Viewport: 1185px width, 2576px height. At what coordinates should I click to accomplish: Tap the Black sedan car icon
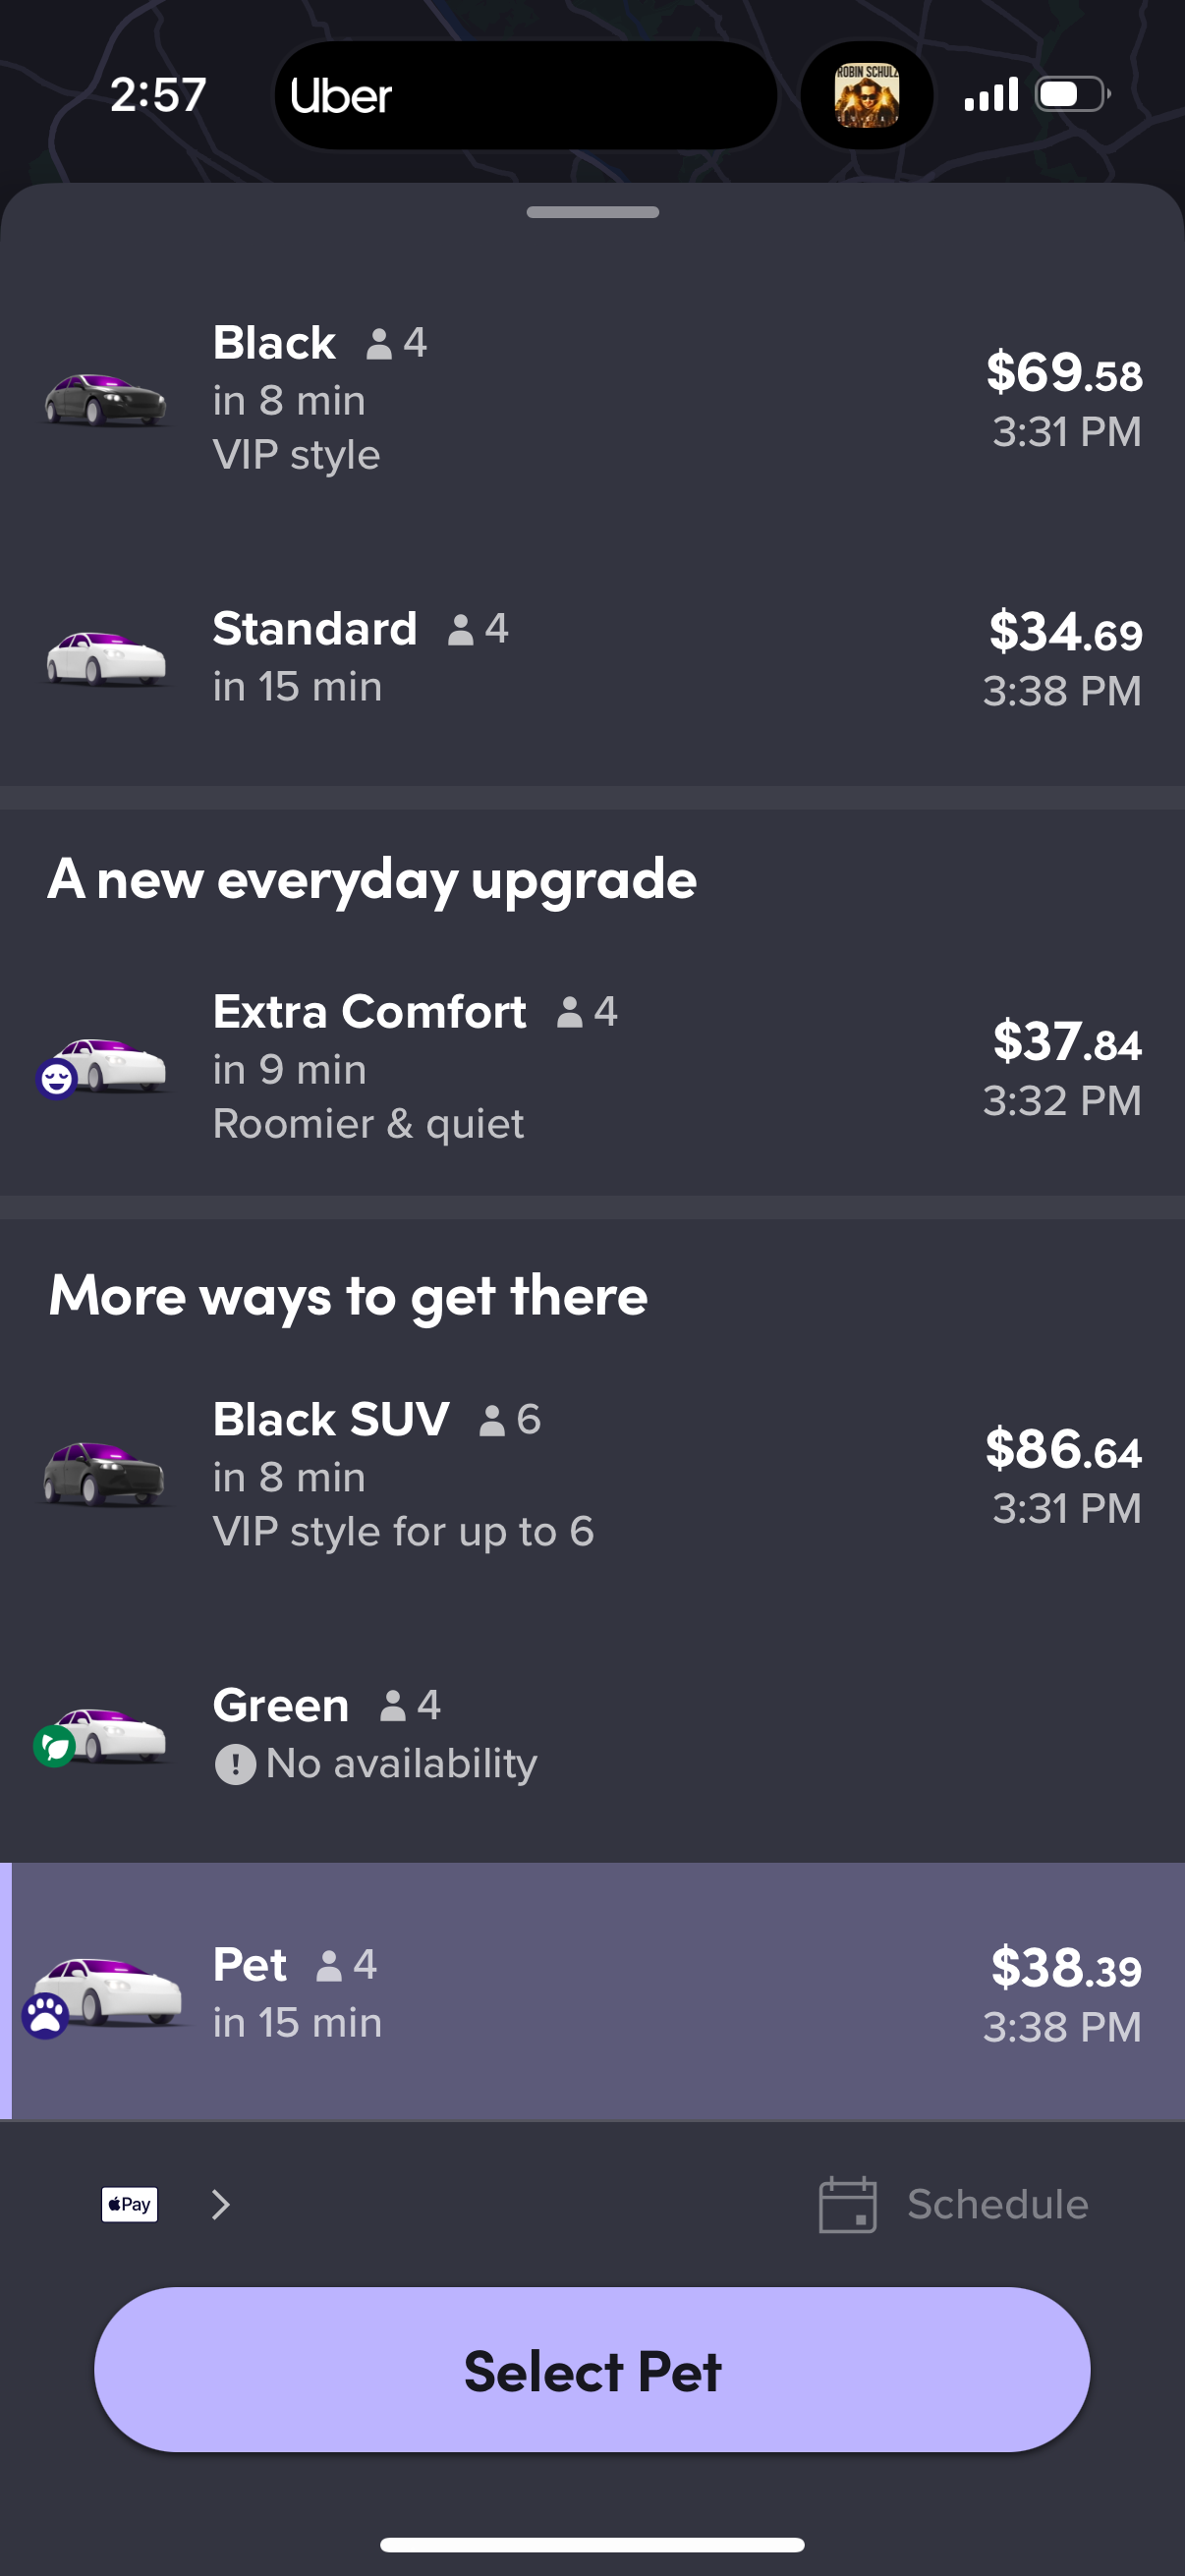pyautogui.click(x=105, y=397)
